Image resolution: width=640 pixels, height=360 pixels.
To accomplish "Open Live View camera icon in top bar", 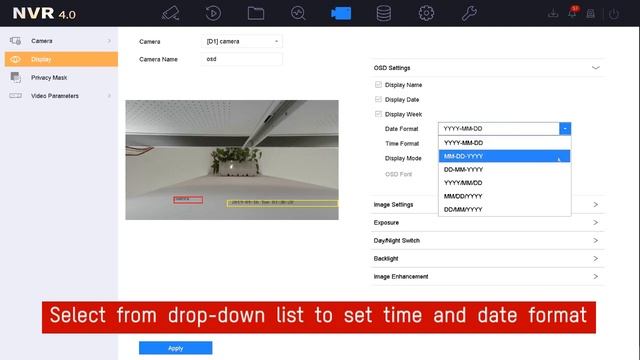I will pos(170,13).
